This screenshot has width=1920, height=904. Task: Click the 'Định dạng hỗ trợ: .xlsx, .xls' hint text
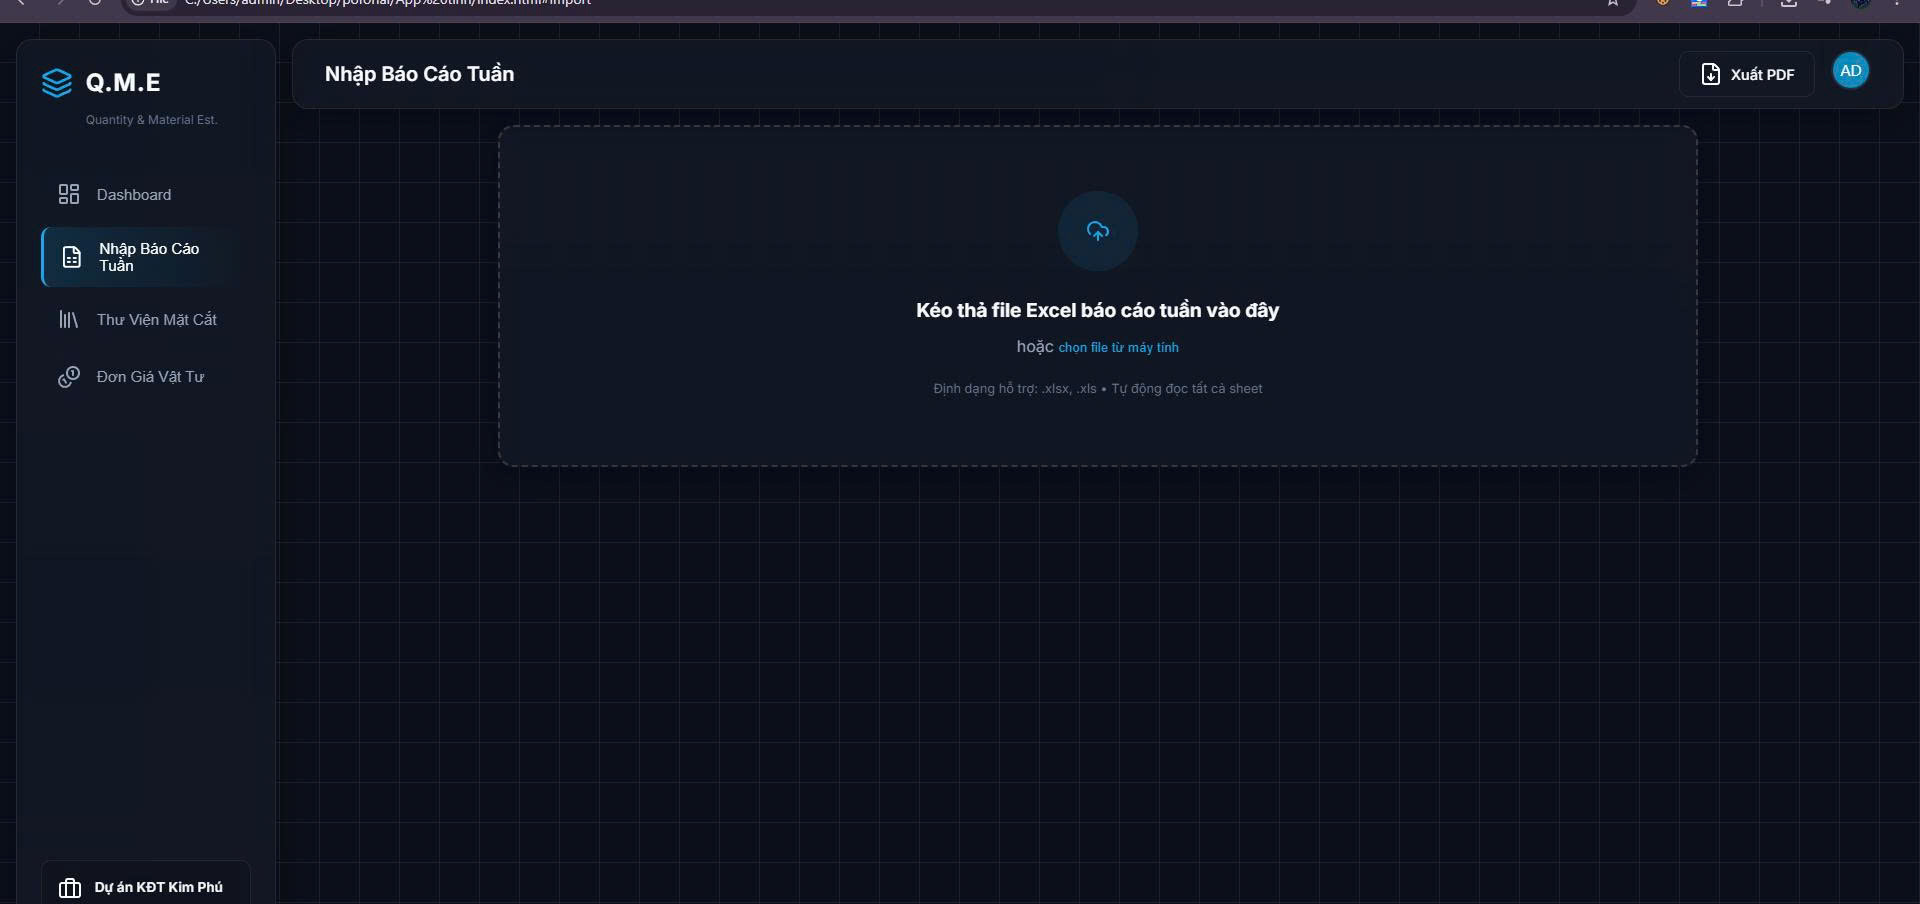click(1015, 388)
